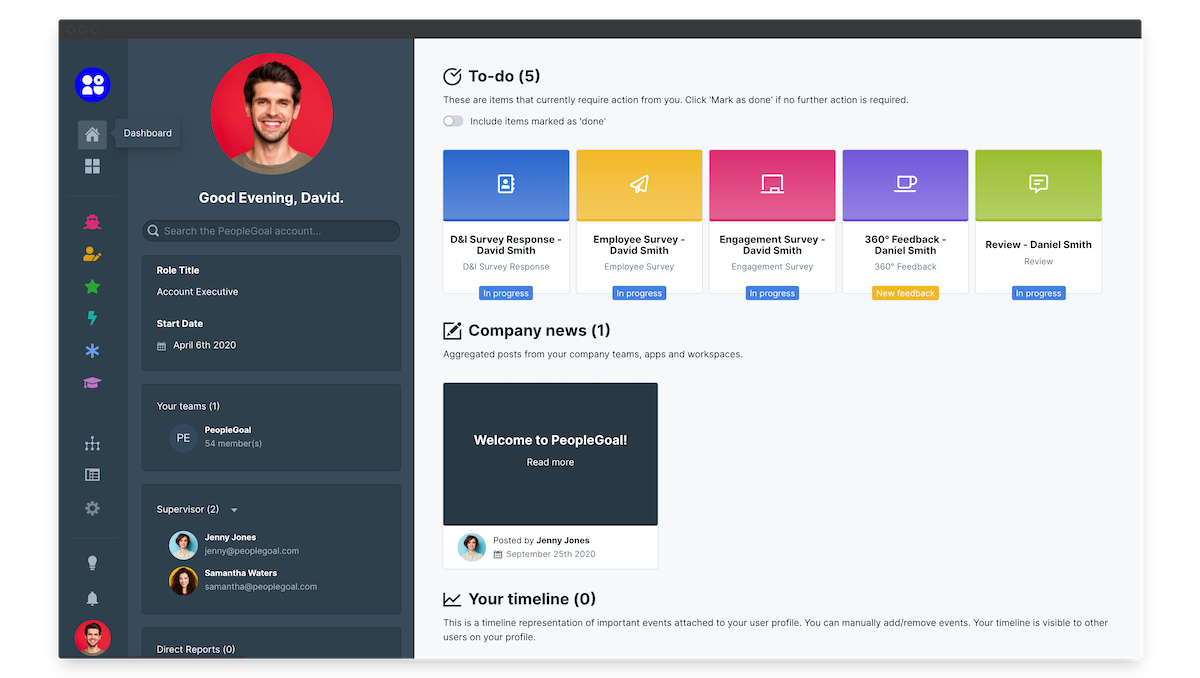Click David's large profile photo
The height and width of the screenshot is (678, 1200).
[x=271, y=115]
